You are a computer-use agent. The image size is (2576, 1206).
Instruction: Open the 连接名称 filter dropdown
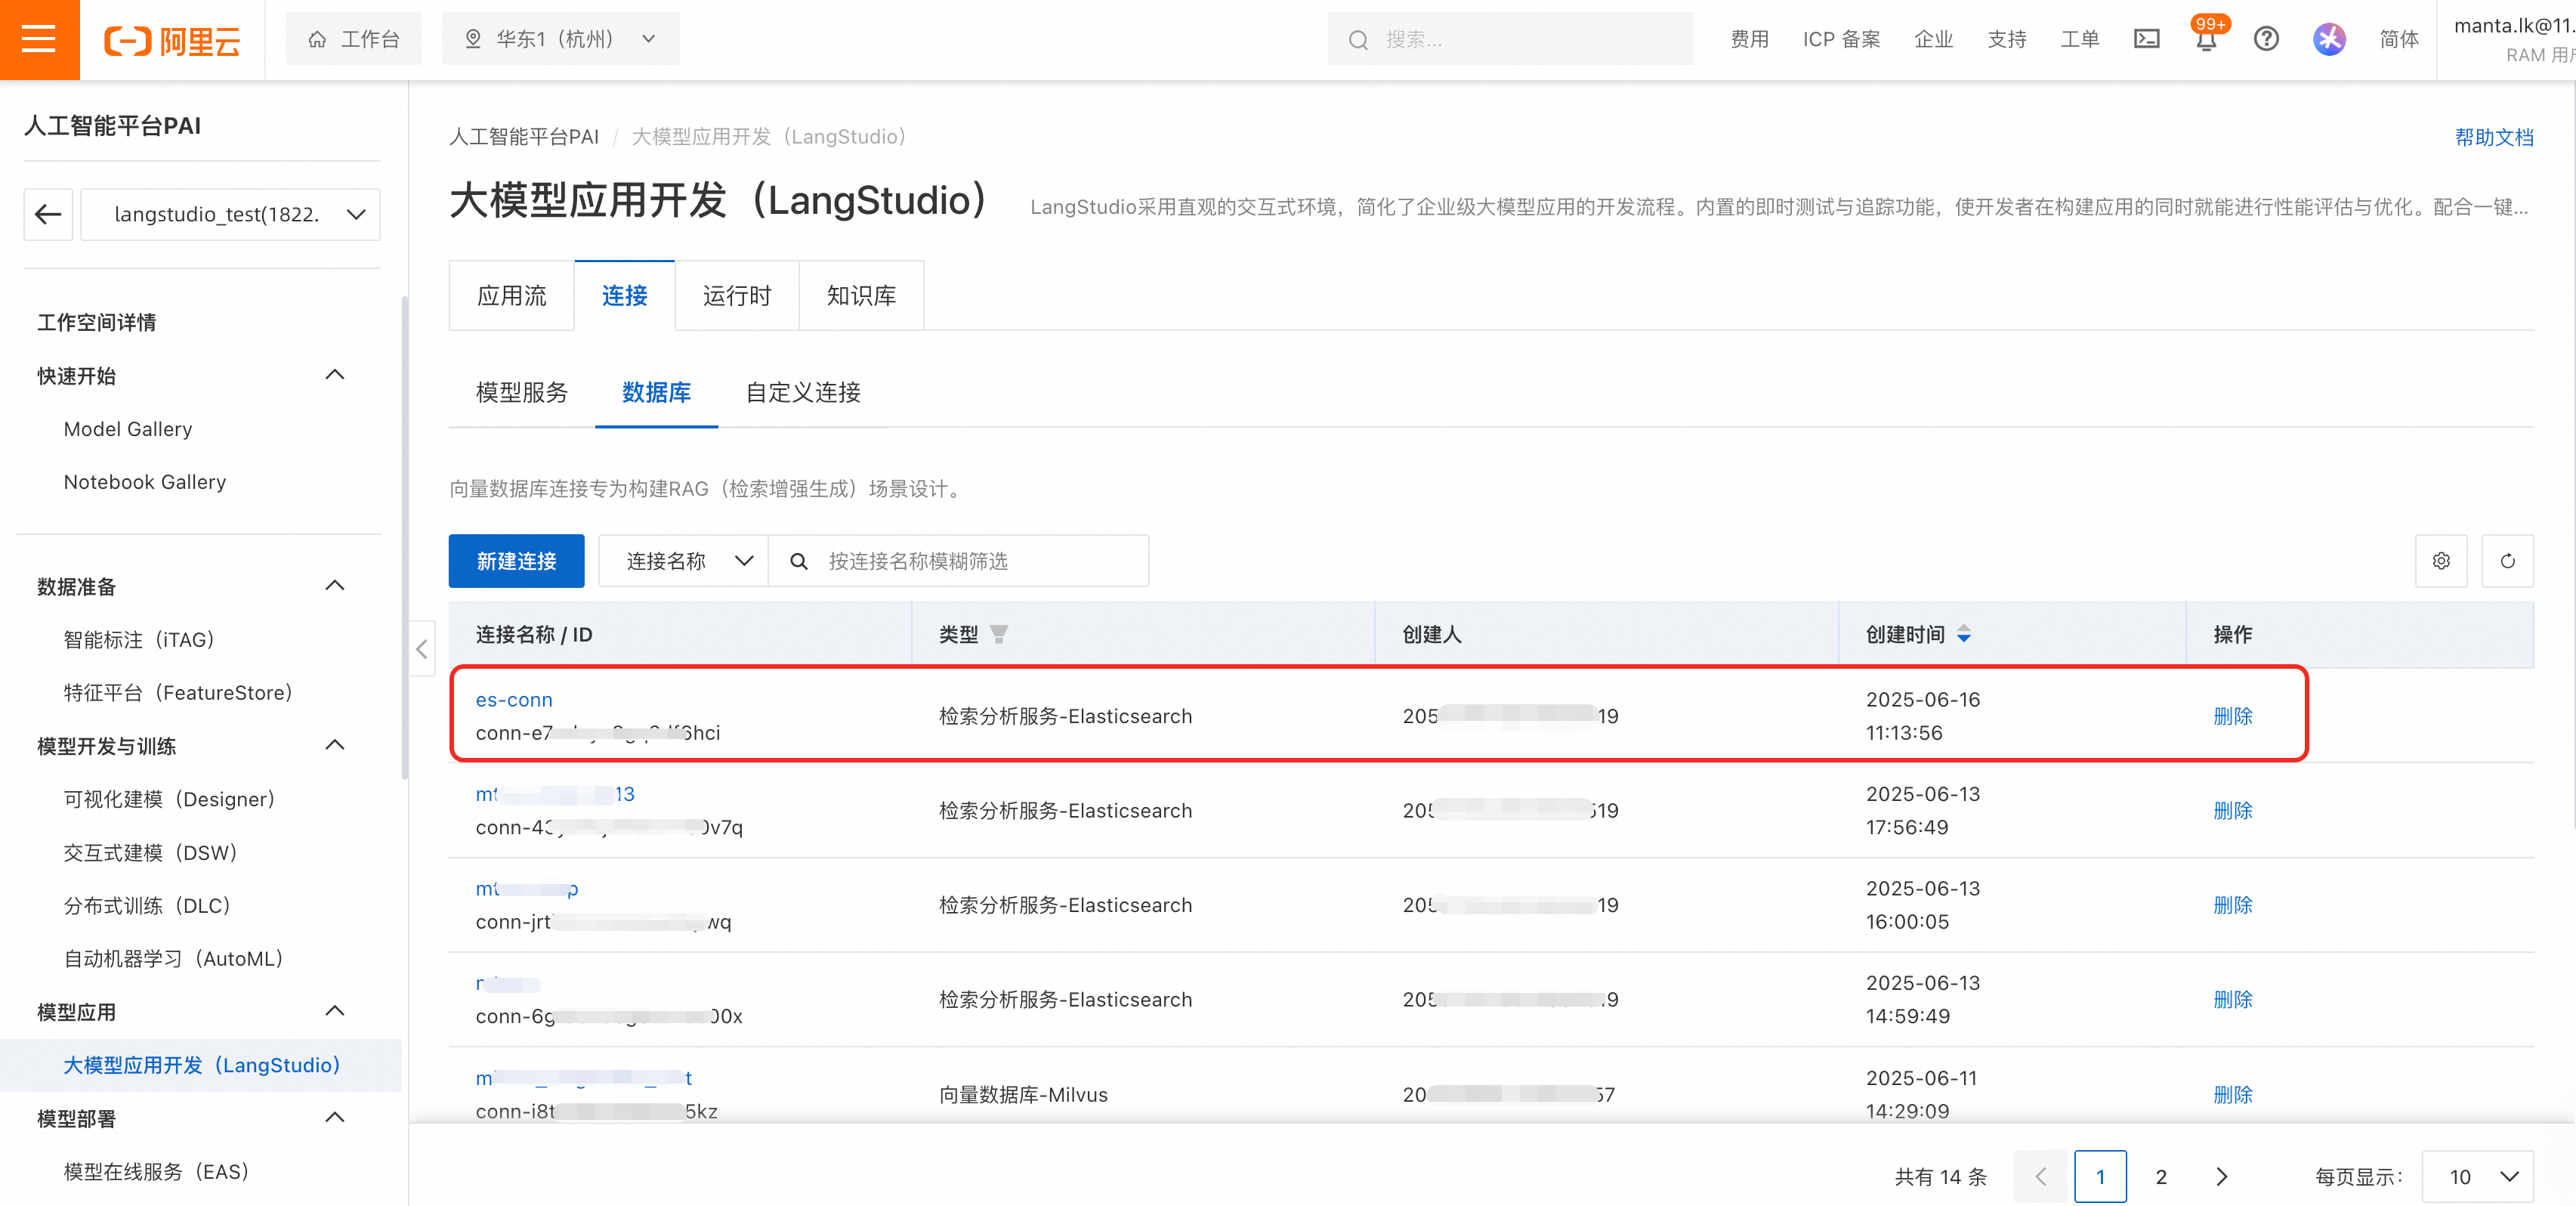[x=684, y=561]
